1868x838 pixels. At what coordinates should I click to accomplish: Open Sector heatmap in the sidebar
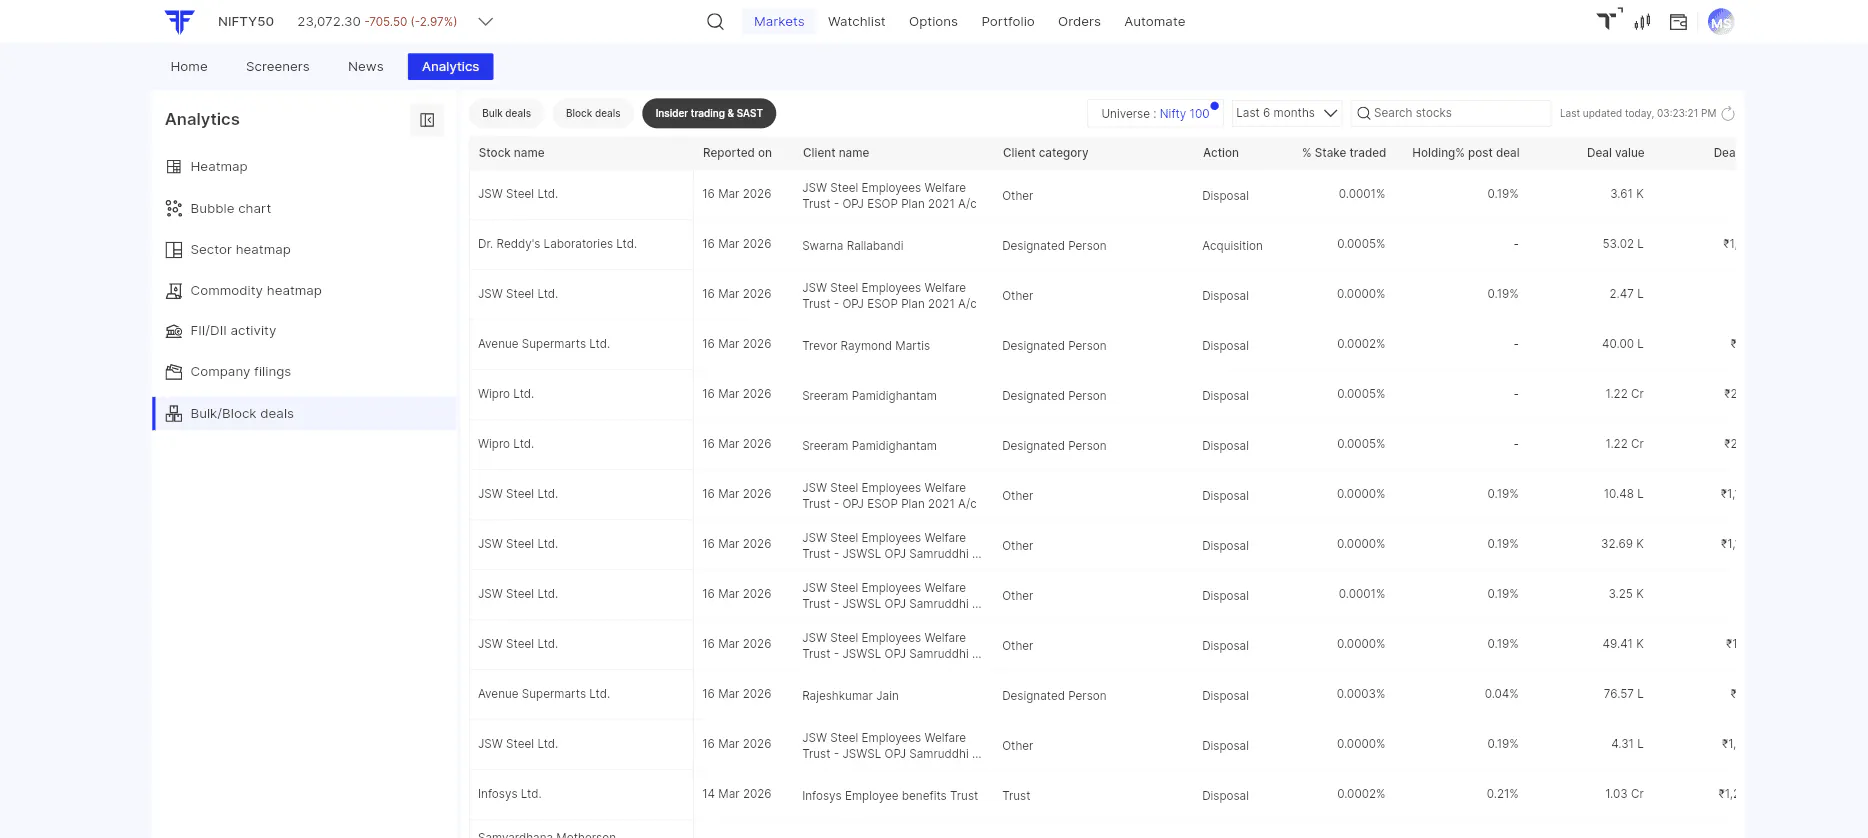(x=305, y=250)
